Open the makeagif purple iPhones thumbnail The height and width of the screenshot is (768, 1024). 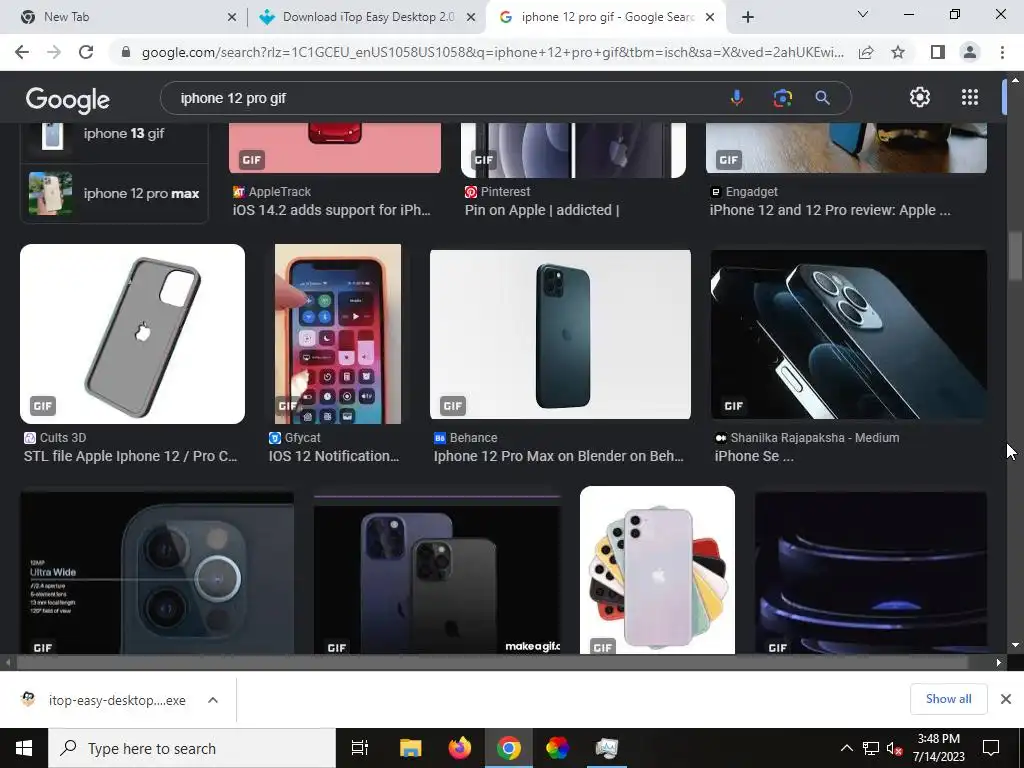[437, 575]
